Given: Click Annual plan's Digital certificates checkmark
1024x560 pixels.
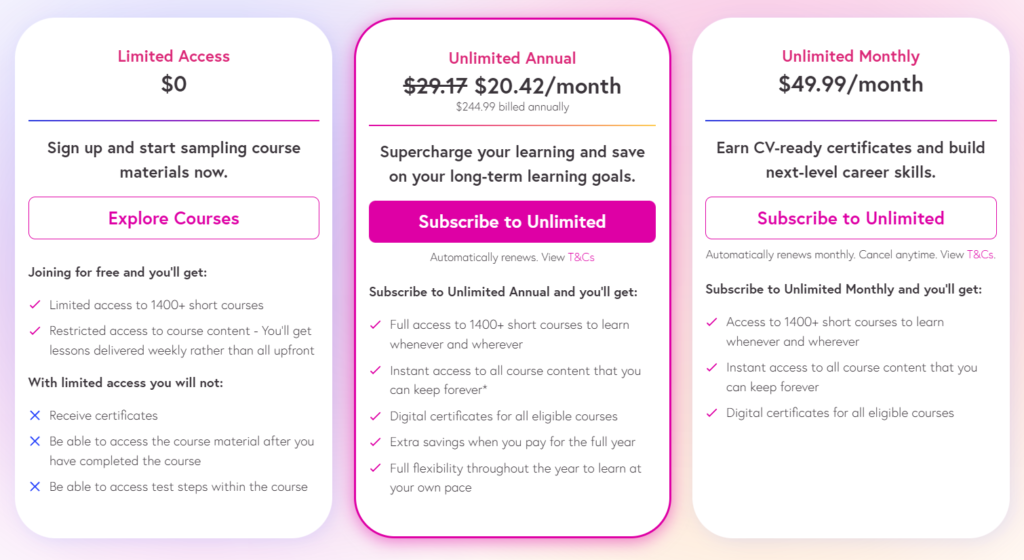Looking at the screenshot, I should (x=376, y=416).
